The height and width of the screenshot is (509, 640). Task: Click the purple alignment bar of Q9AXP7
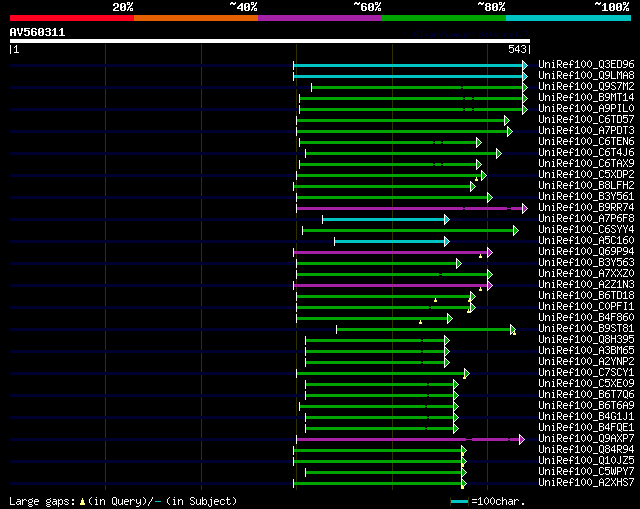(411, 440)
